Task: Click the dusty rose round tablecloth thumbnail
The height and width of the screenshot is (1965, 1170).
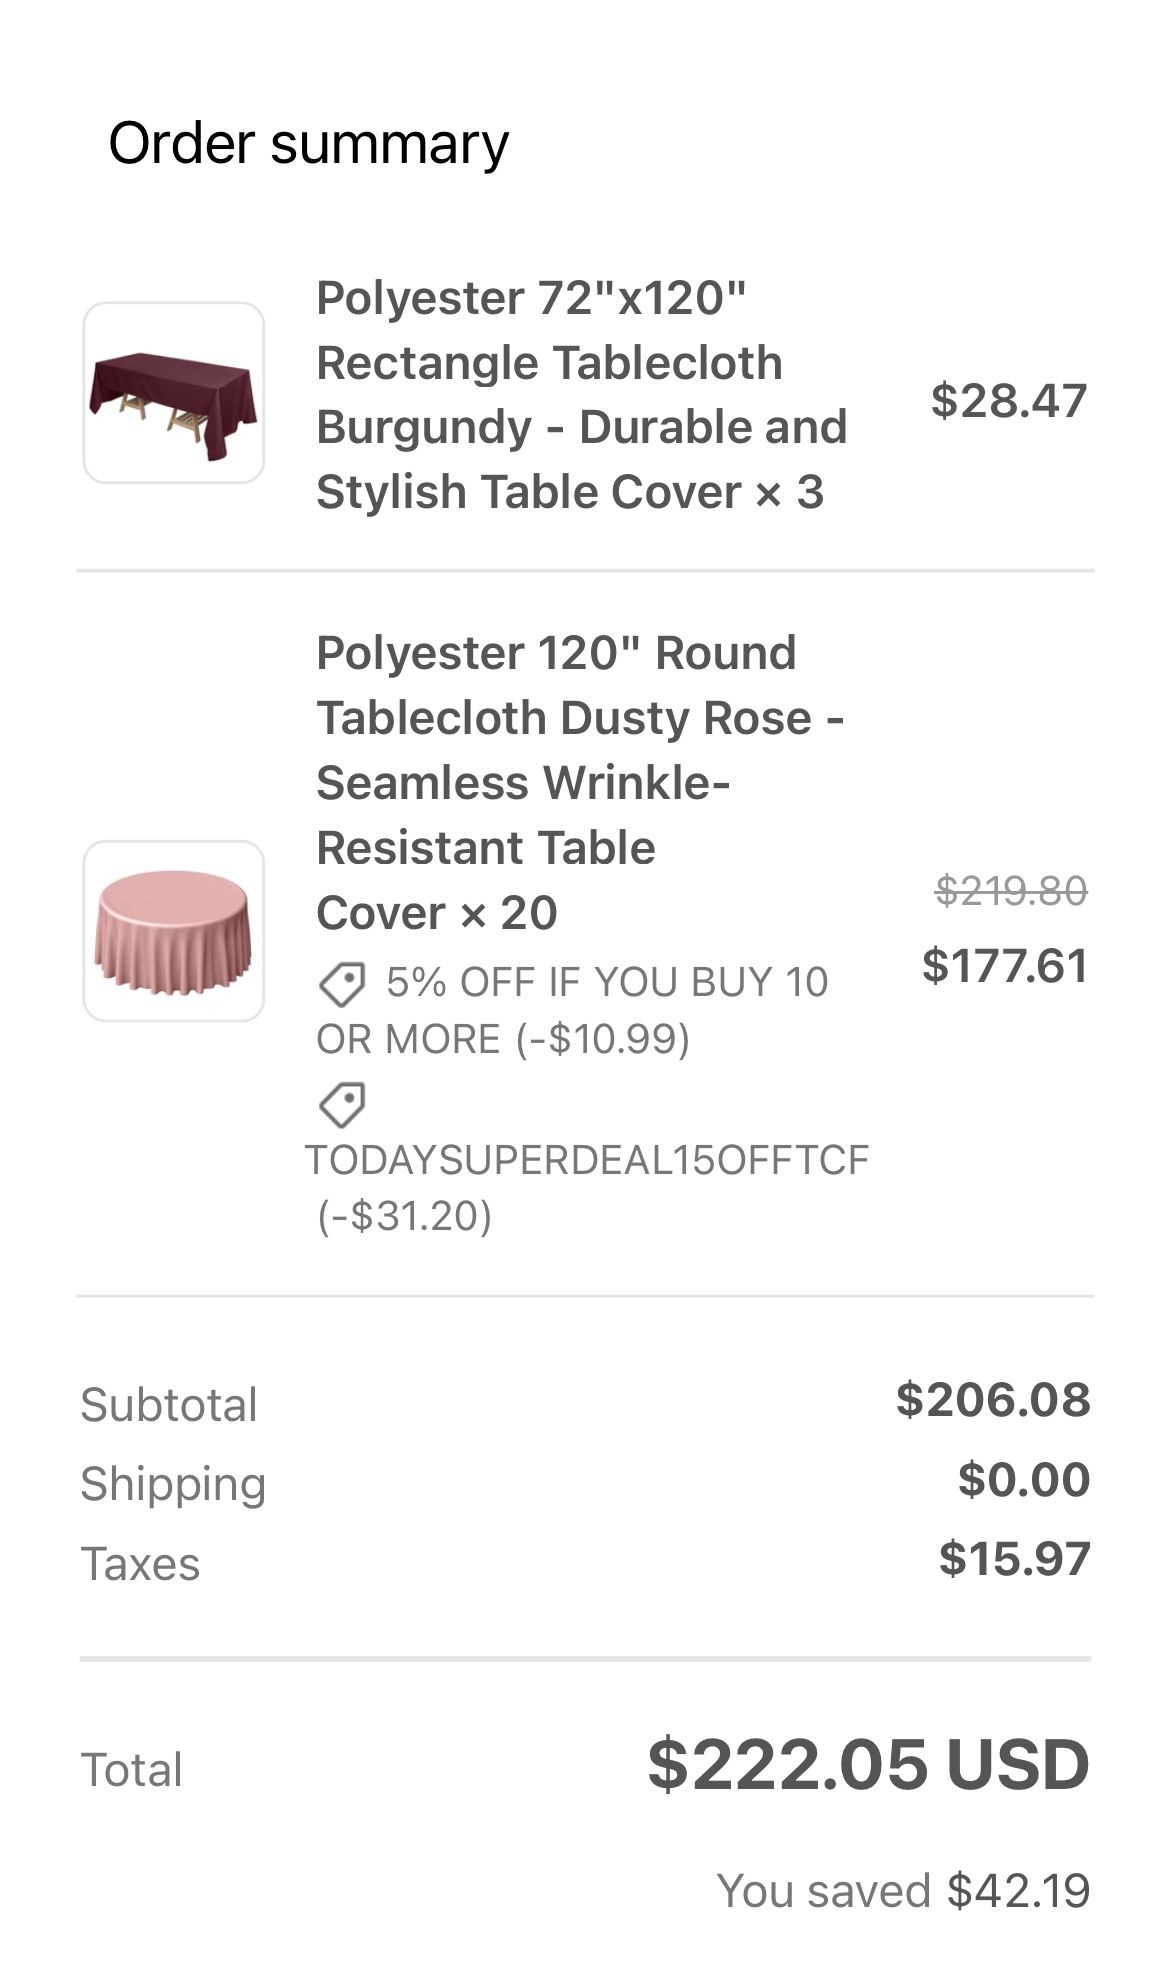Action: pos(173,931)
